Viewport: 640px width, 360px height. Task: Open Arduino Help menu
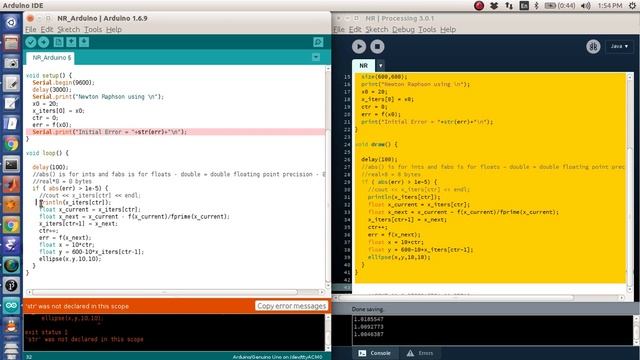[x=114, y=29]
